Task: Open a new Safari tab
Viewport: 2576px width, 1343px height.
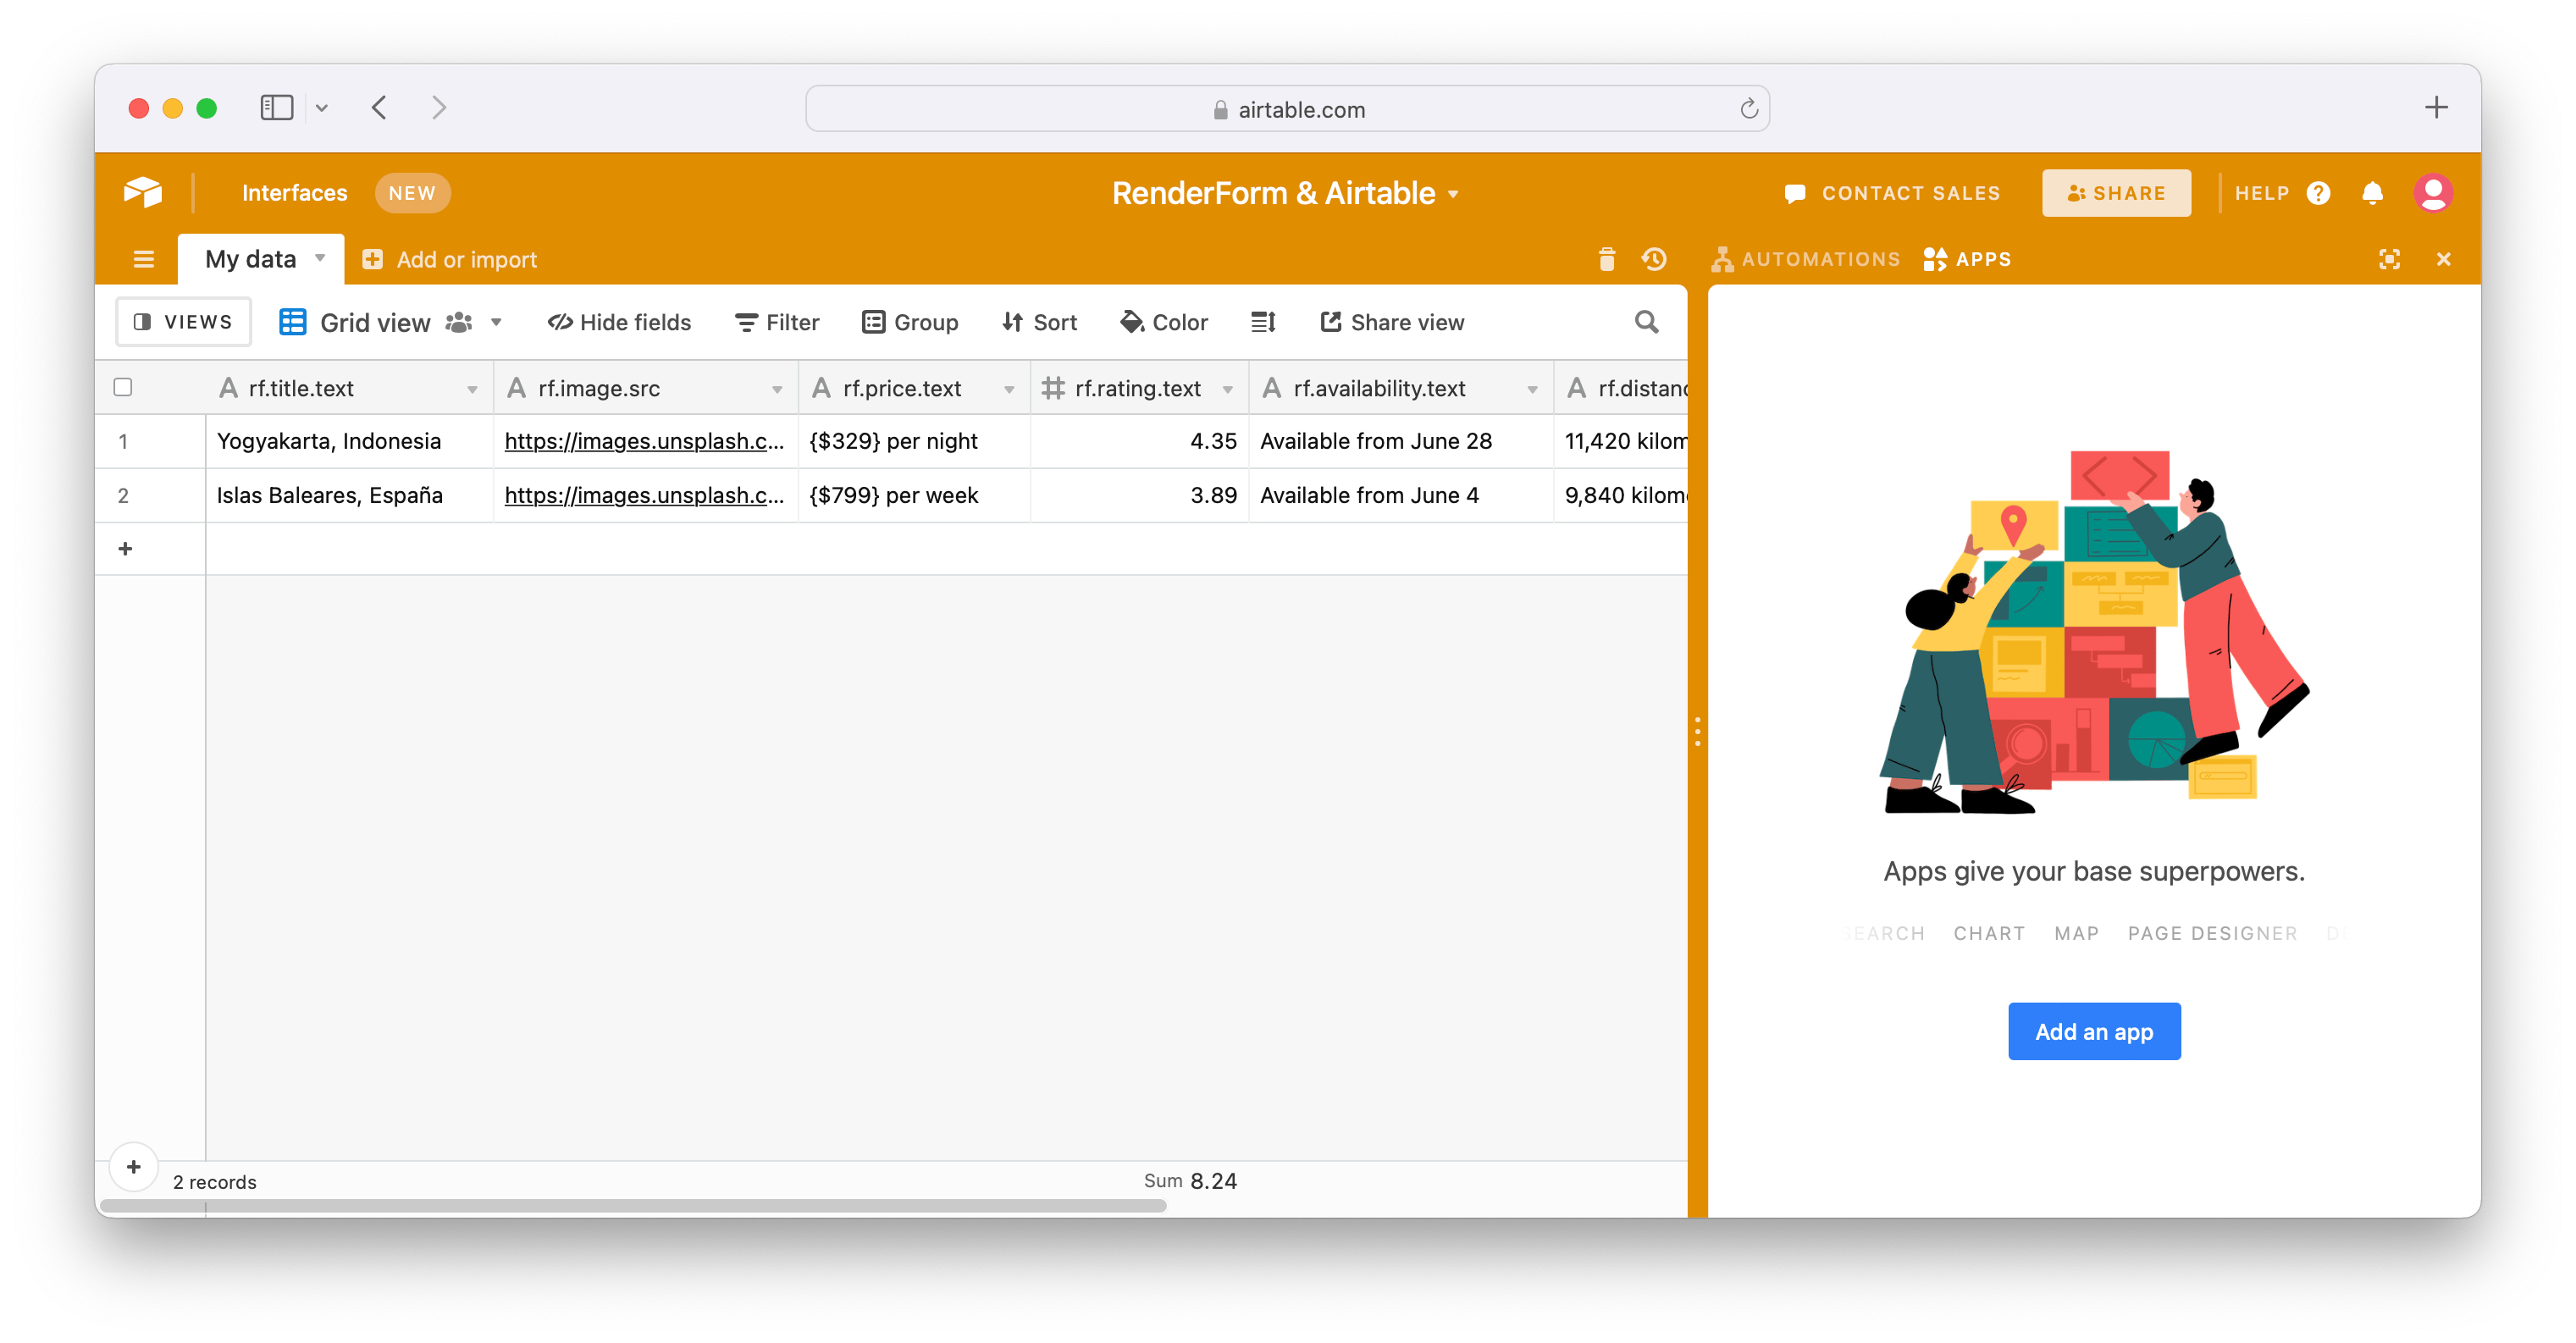Action: (2436, 108)
